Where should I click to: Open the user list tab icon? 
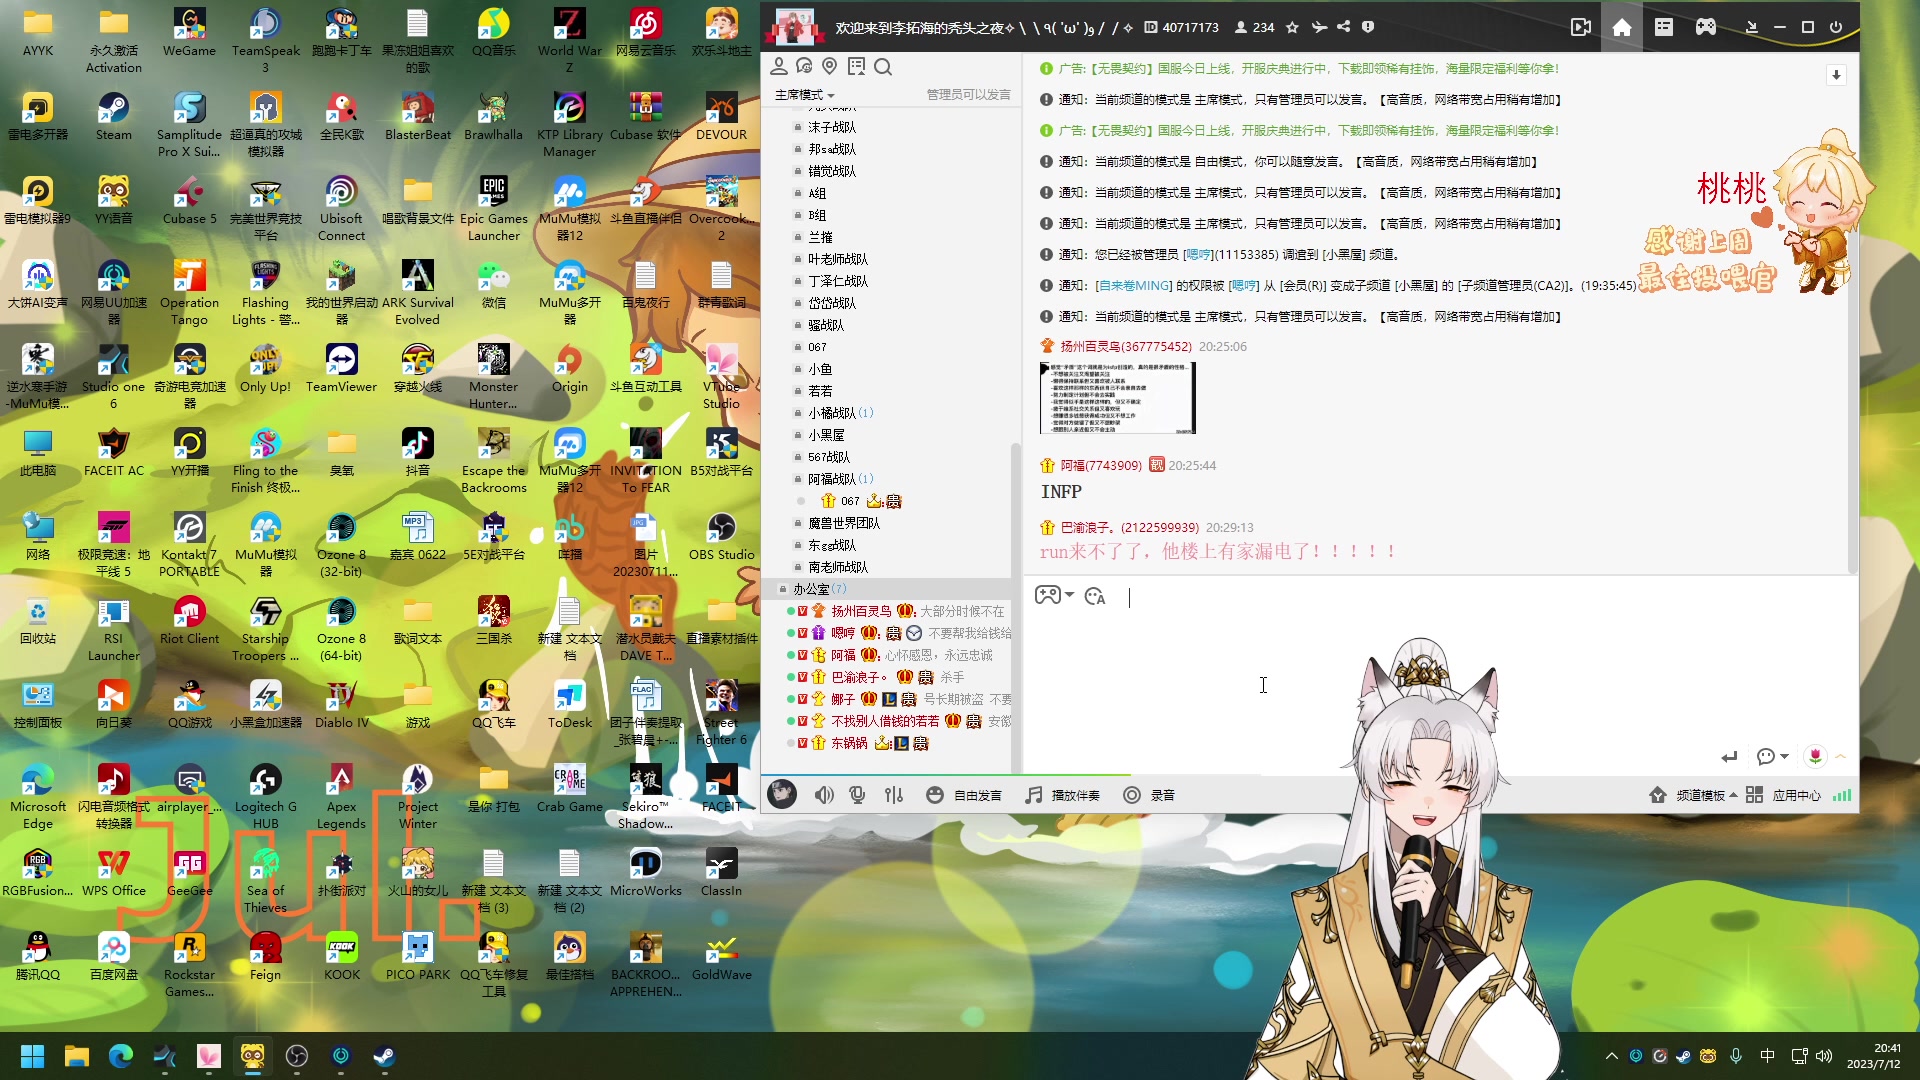pyautogui.click(x=778, y=67)
